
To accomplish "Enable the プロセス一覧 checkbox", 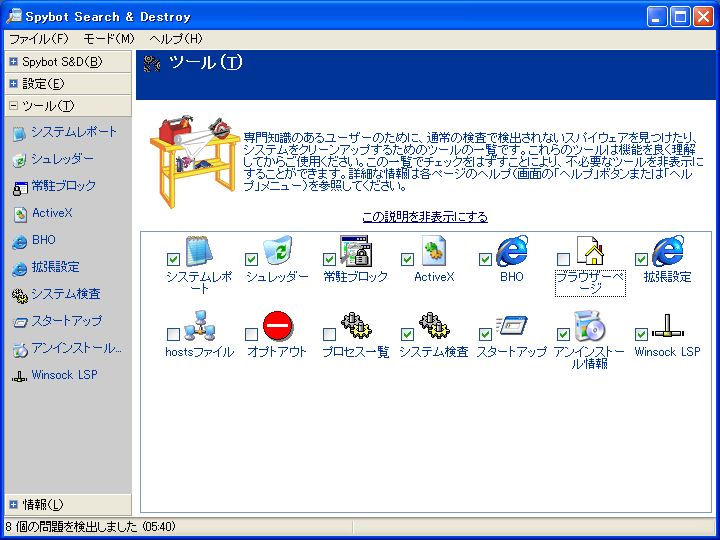I will pyautogui.click(x=329, y=334).
